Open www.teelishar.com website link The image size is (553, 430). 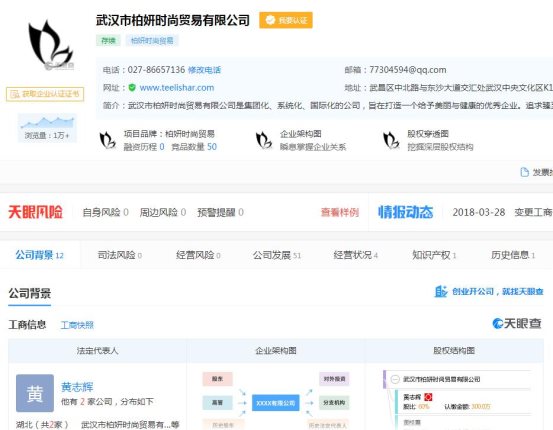click(177, 87)
